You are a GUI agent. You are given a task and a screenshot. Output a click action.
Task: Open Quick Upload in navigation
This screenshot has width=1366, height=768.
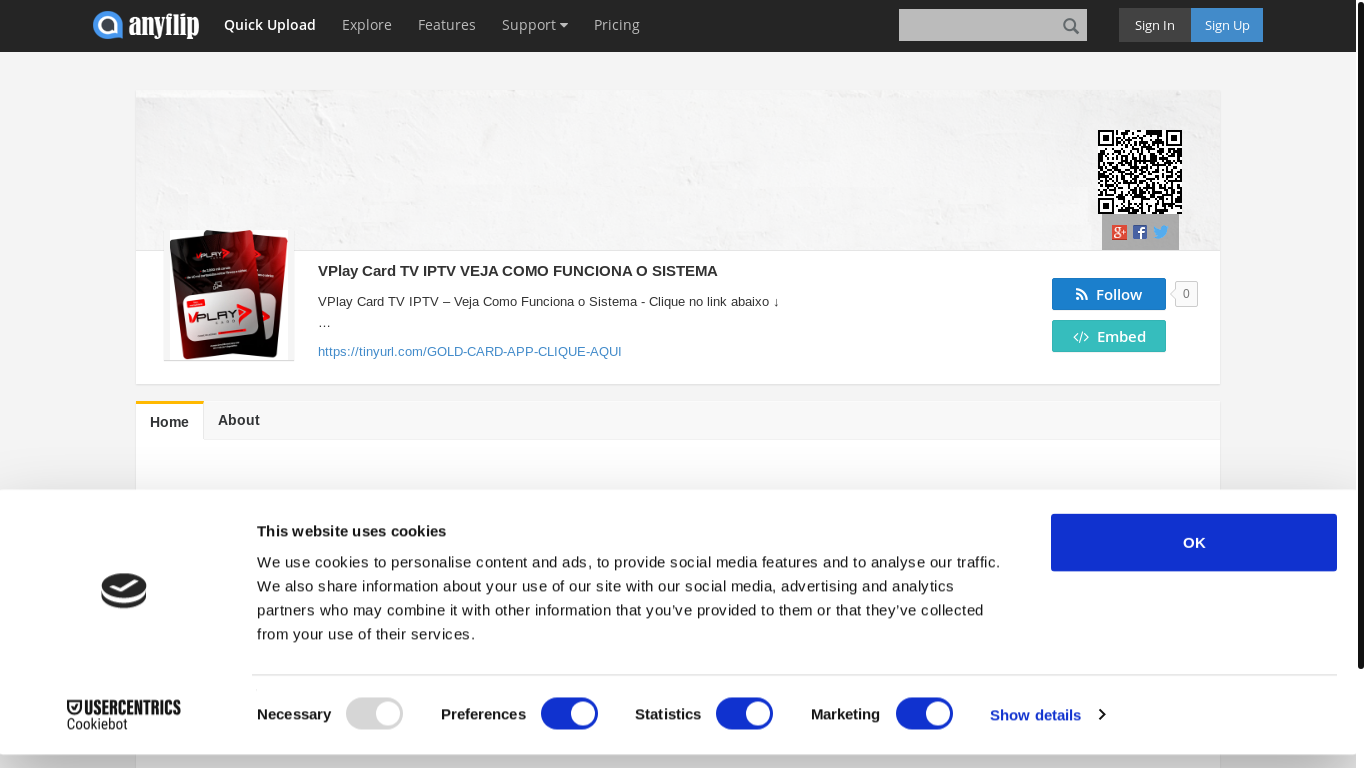pyautogui.click(x=270, y=25)
